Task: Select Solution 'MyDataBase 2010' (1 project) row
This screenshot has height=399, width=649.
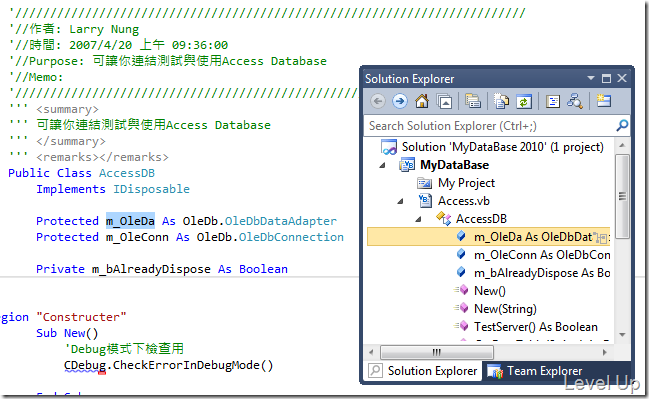Action: click(x=502, y=147)
